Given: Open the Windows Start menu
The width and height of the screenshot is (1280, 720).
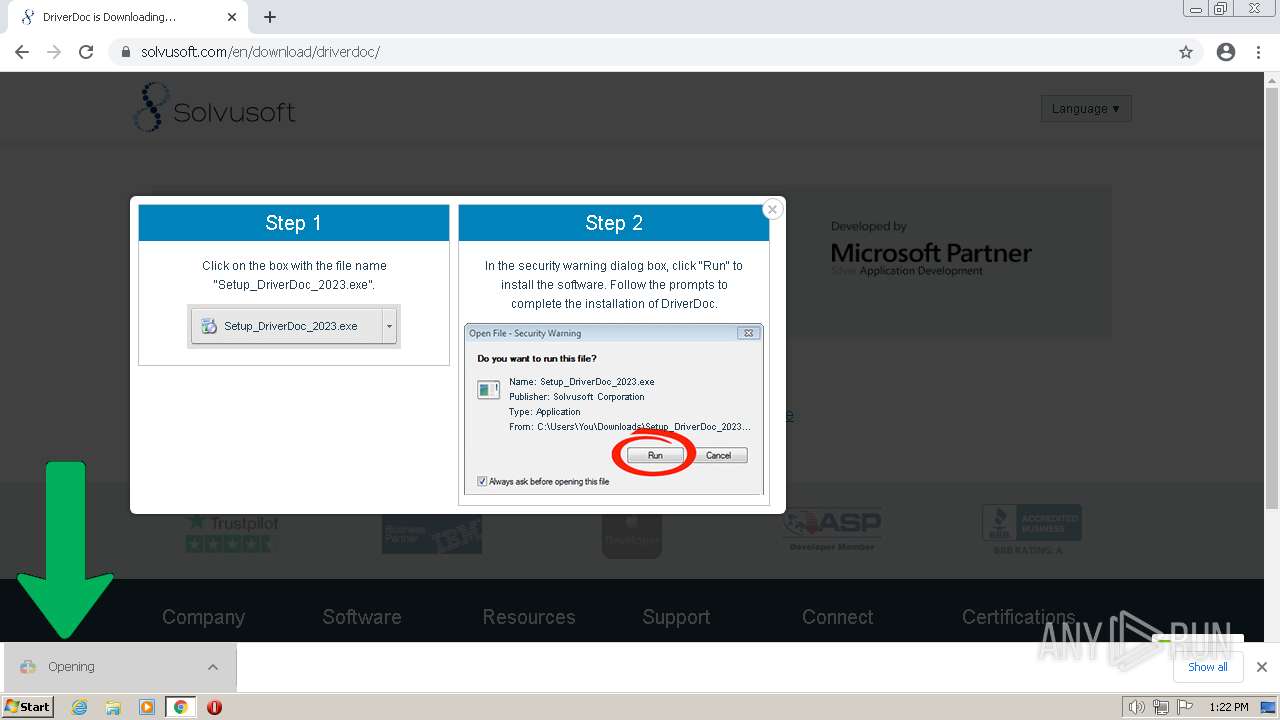Looking at the screenshot, I should pyautogui.click(x=28, y=707).
